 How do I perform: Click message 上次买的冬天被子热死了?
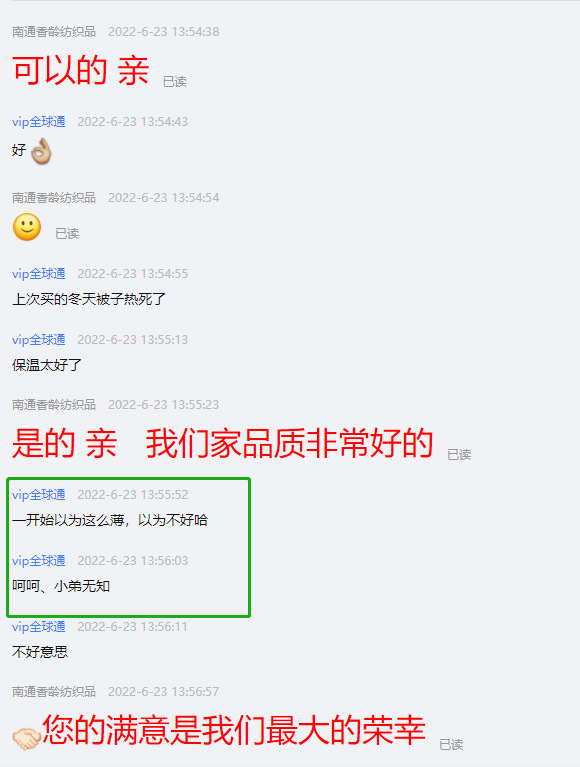pos(89,299)
